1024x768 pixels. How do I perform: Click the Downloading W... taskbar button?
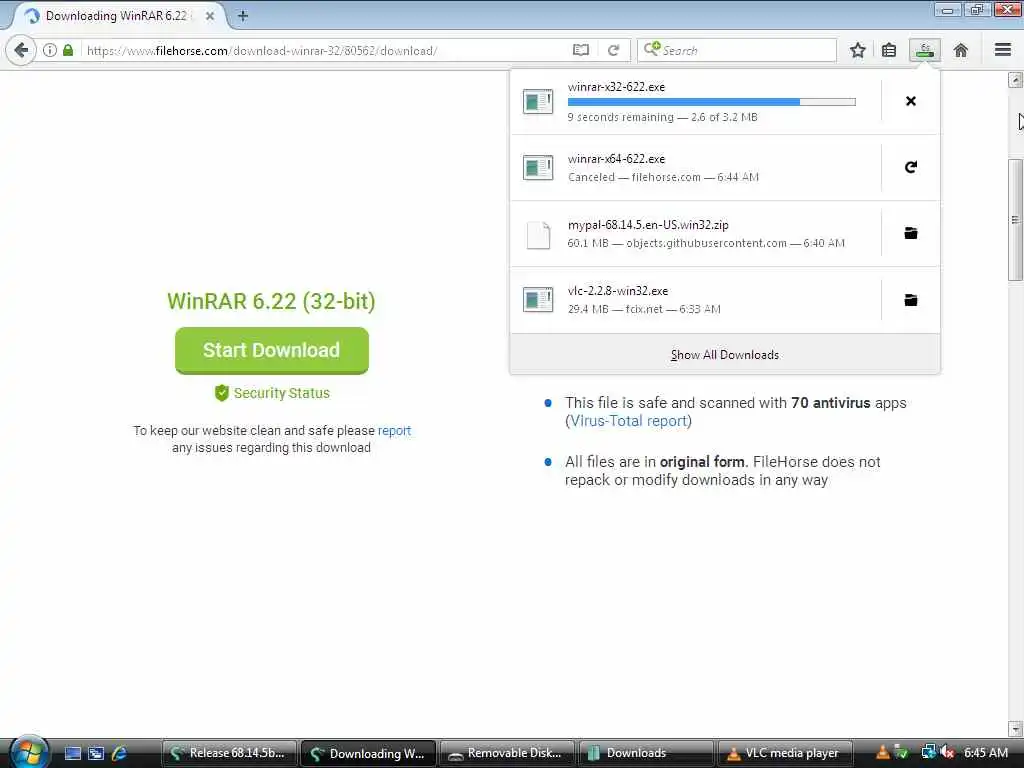click(x=368, y=753)
